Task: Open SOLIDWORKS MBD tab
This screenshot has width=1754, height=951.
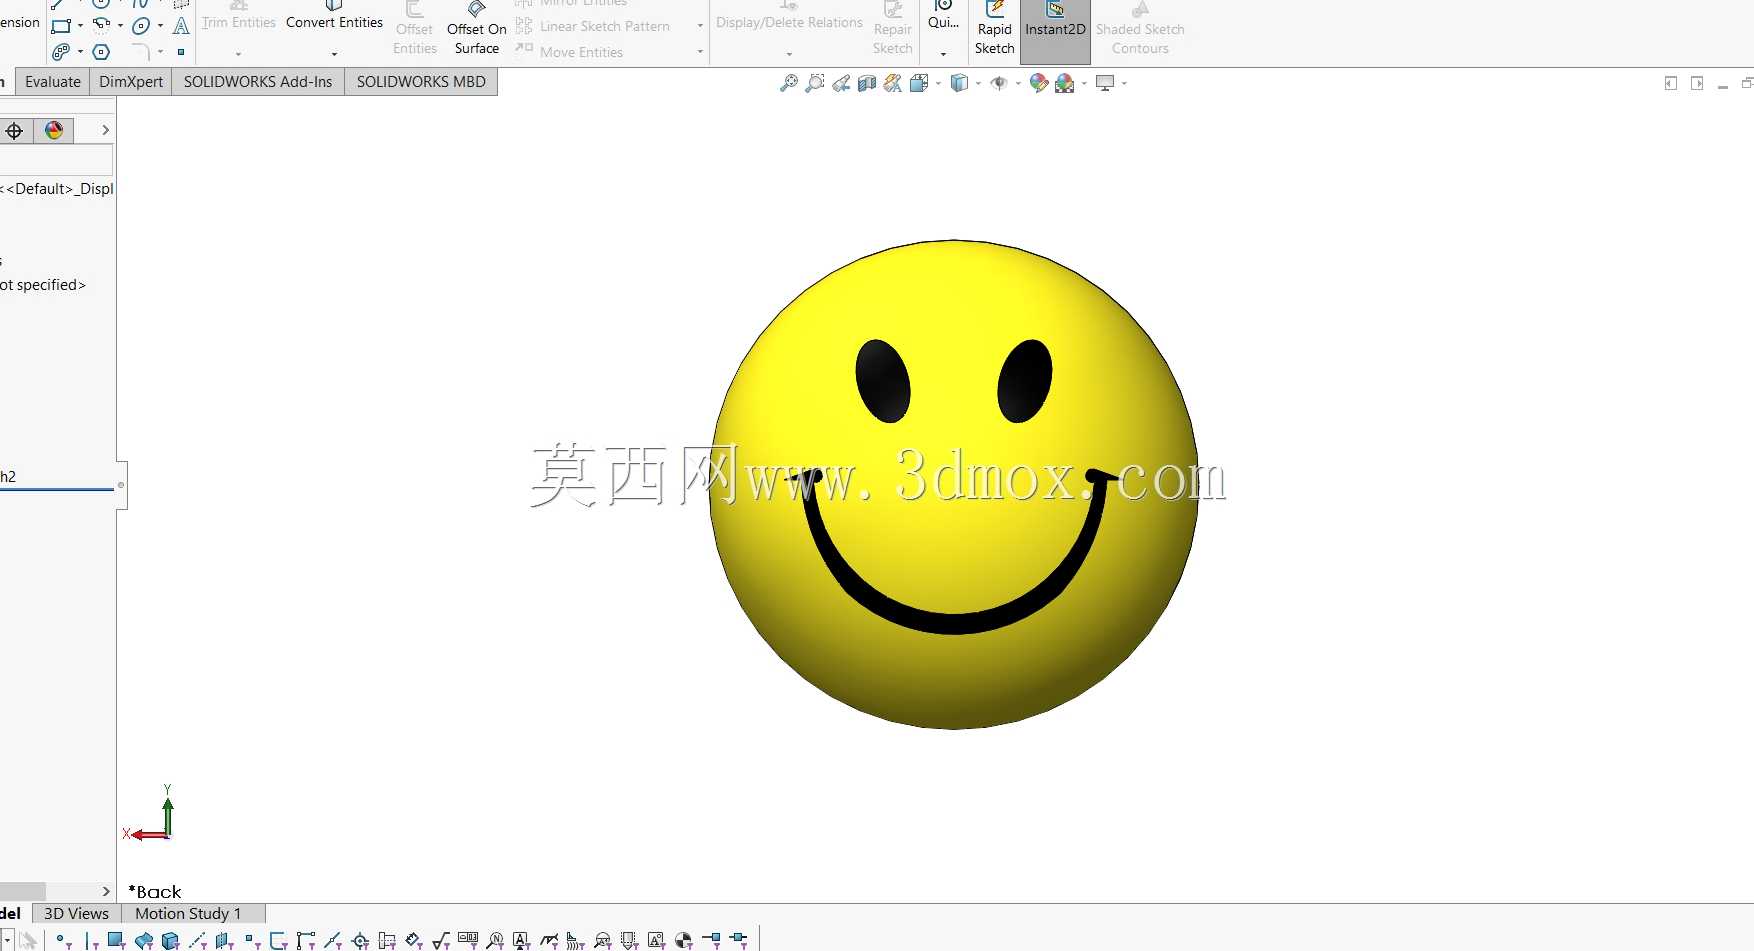Action: tap(421, 82)
